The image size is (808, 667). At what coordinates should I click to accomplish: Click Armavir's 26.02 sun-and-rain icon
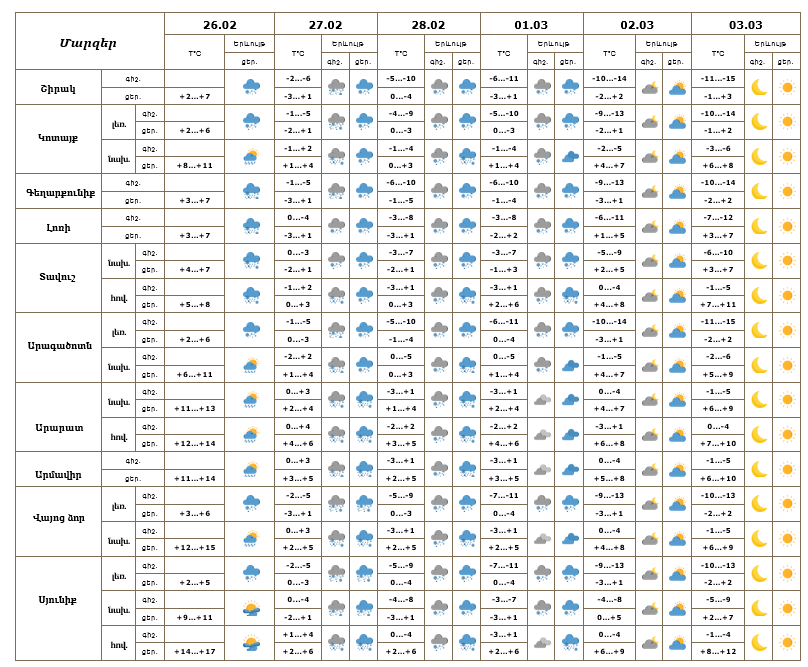[250, 469]
